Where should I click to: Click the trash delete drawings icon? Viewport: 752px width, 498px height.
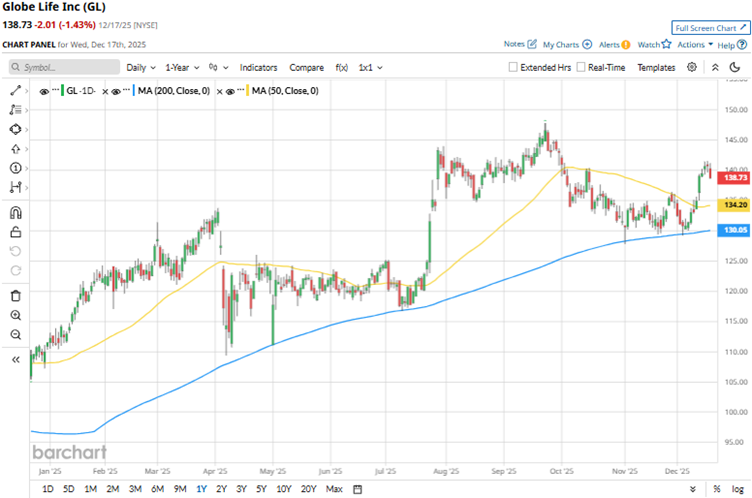click(x=15, y=295)
